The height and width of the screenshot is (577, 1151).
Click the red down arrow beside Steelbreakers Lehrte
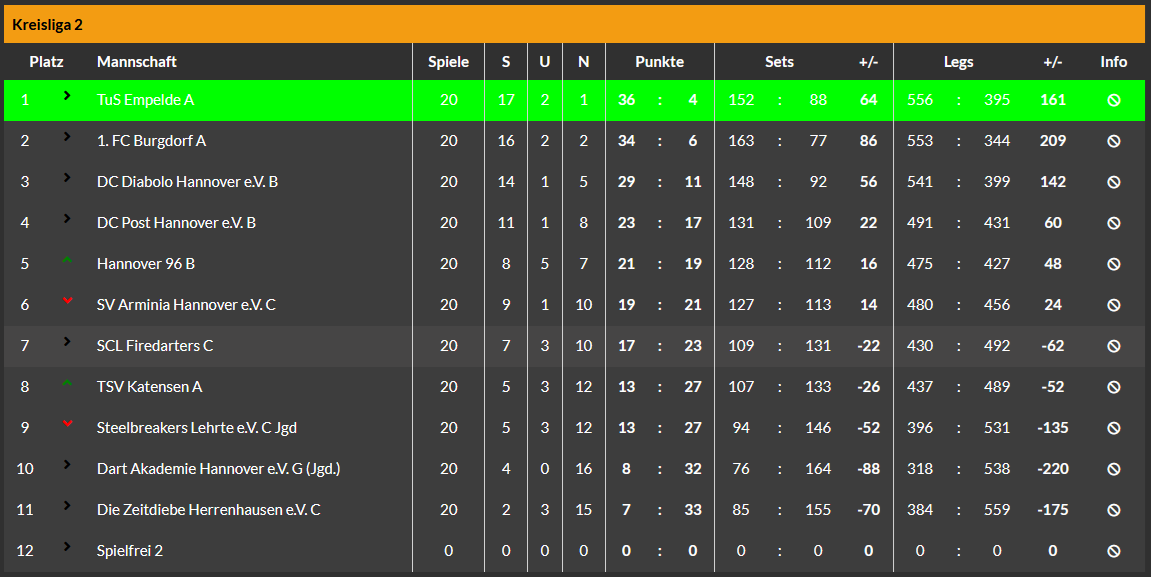[x=68, y=424]
